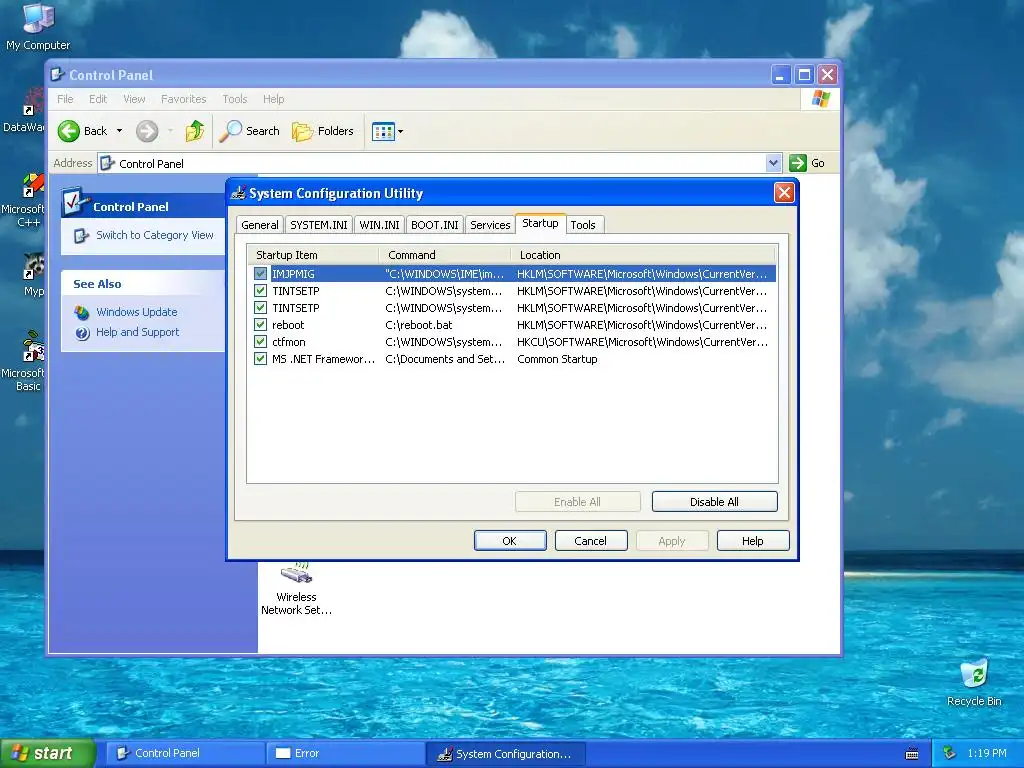Click the Control Panel title bar icon
This screenshot has height=768, width=1024.
coord(58,74)
